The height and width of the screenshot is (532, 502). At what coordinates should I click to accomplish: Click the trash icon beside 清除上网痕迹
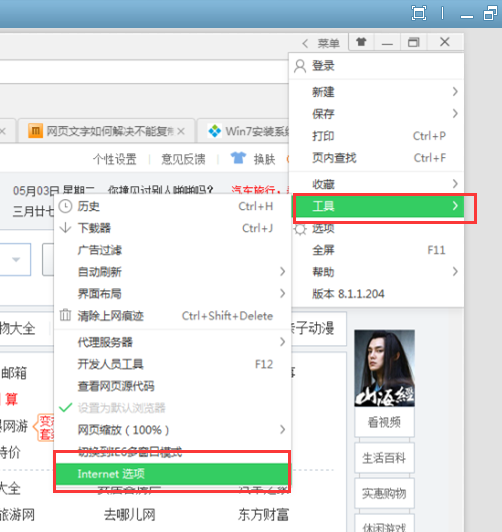pos(65,315)
